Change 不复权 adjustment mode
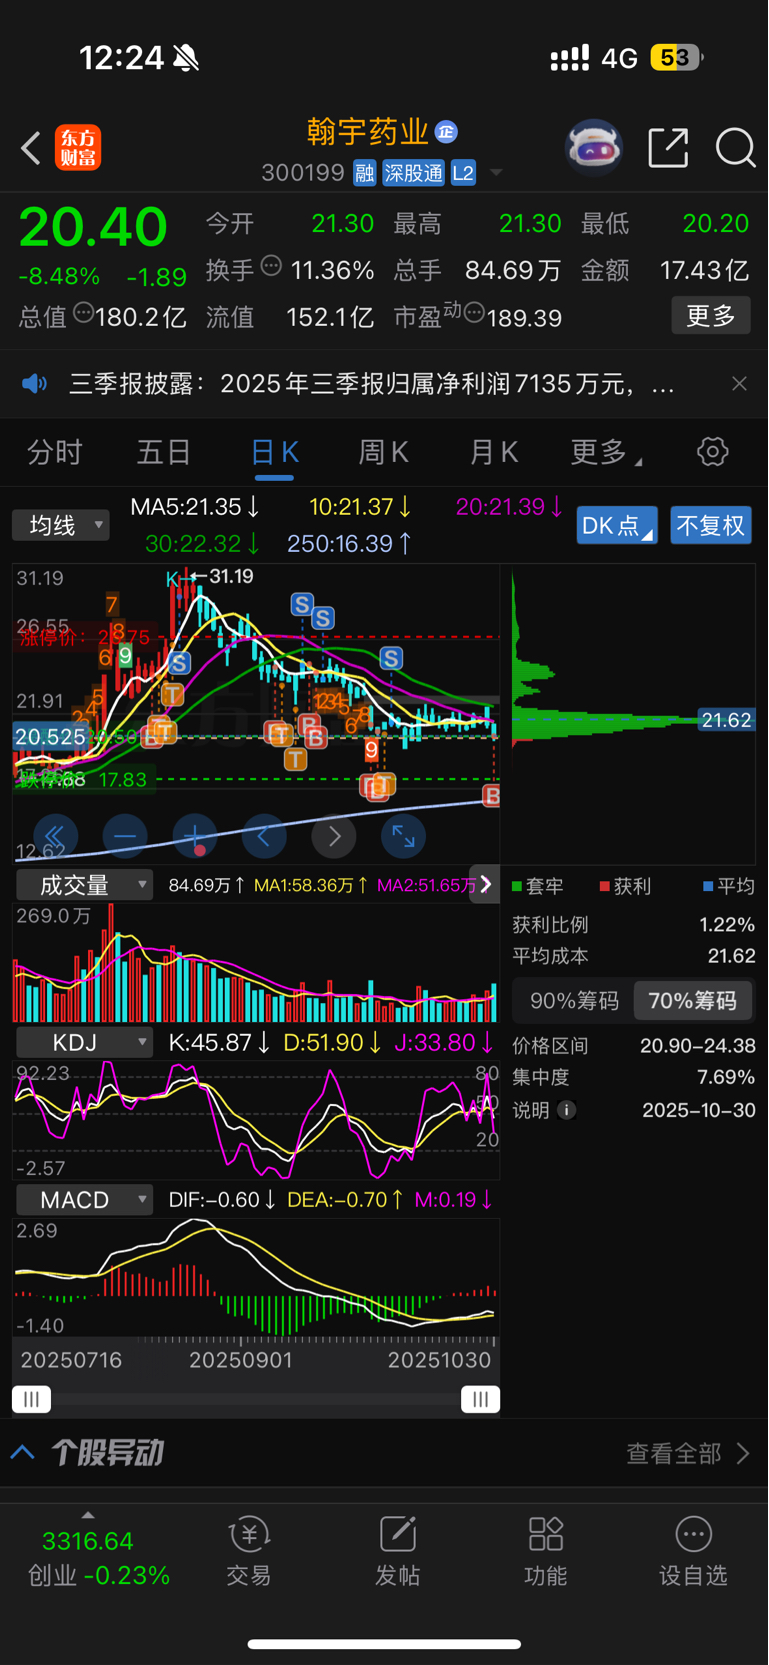Screen dimensions: 769x1665 pyautogui.click(x=710, y=525)
